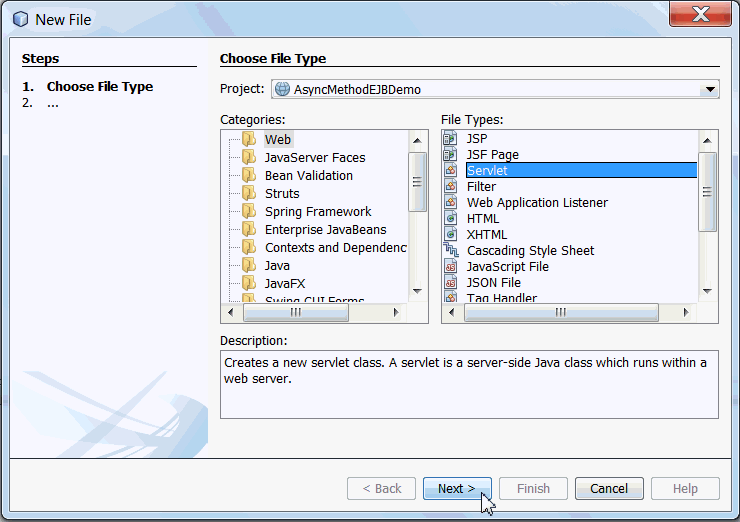Close the New File dialog
The height and width of the screenshot is (522, 740).
click(x=700, y=17)
